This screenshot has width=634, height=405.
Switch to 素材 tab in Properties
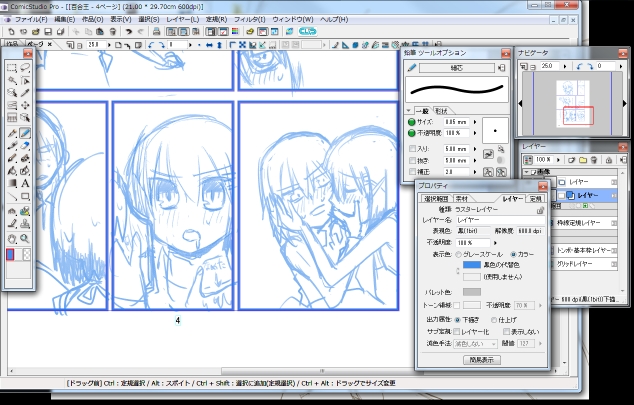click(461, 198)
